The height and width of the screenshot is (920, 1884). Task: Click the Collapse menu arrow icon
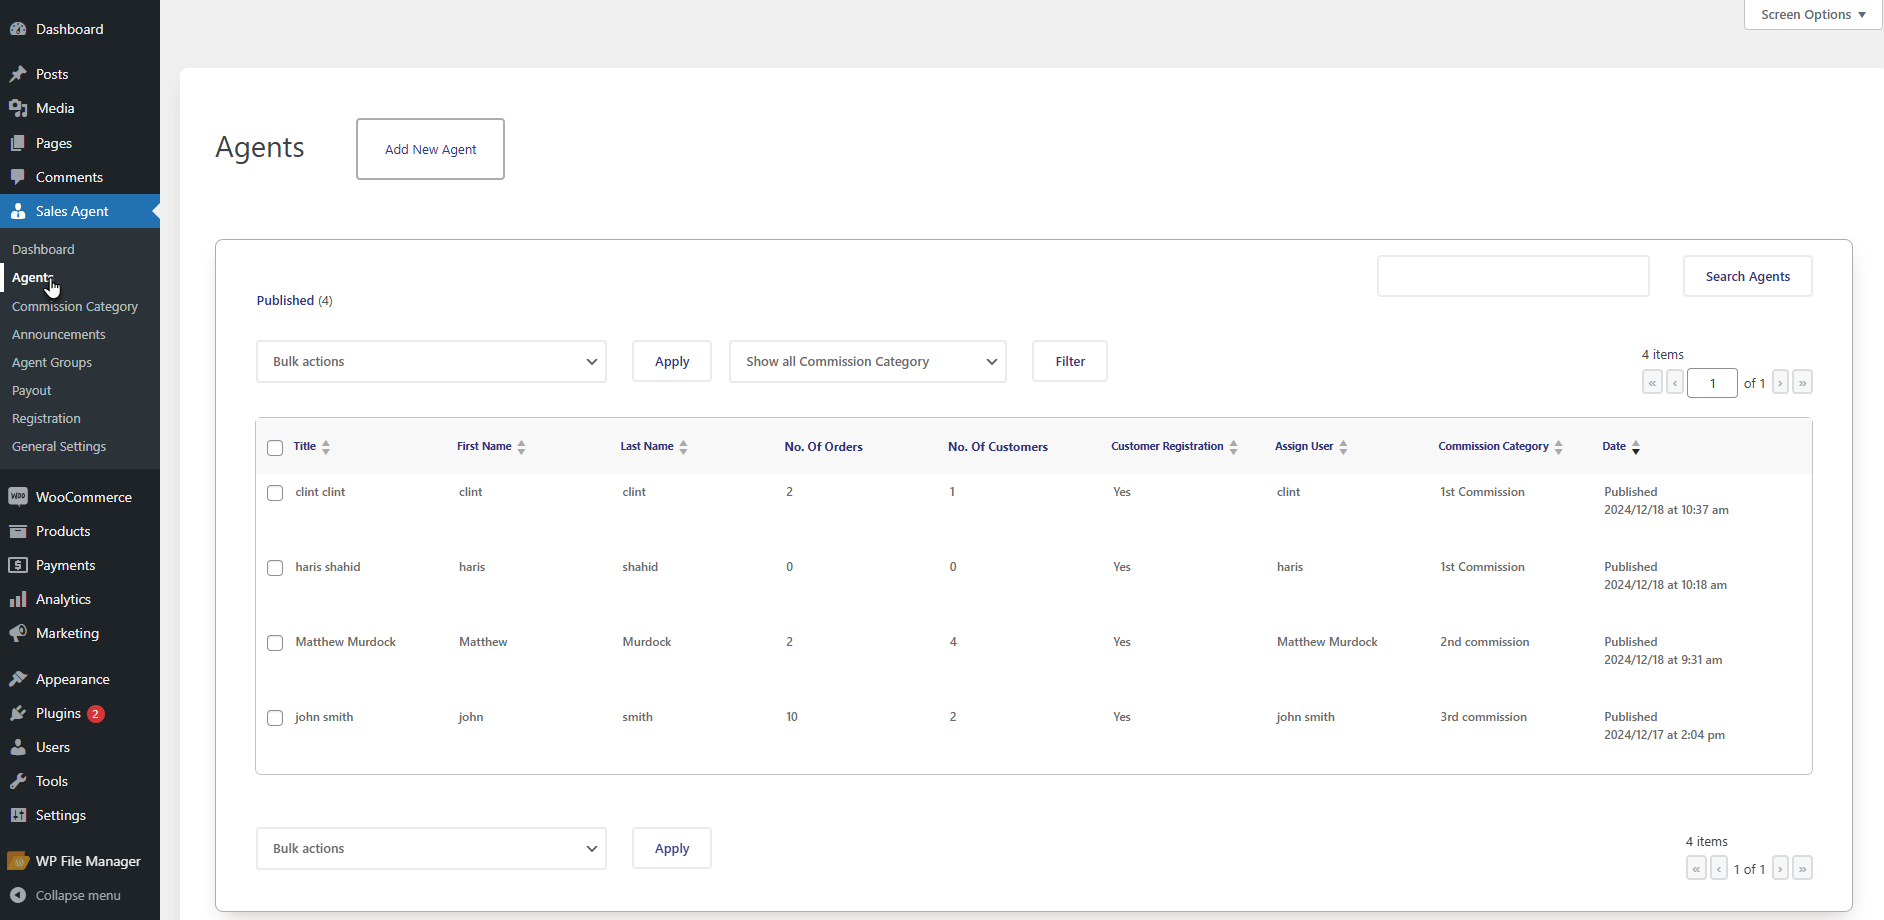pyautogui.click(x=18, y=895)
